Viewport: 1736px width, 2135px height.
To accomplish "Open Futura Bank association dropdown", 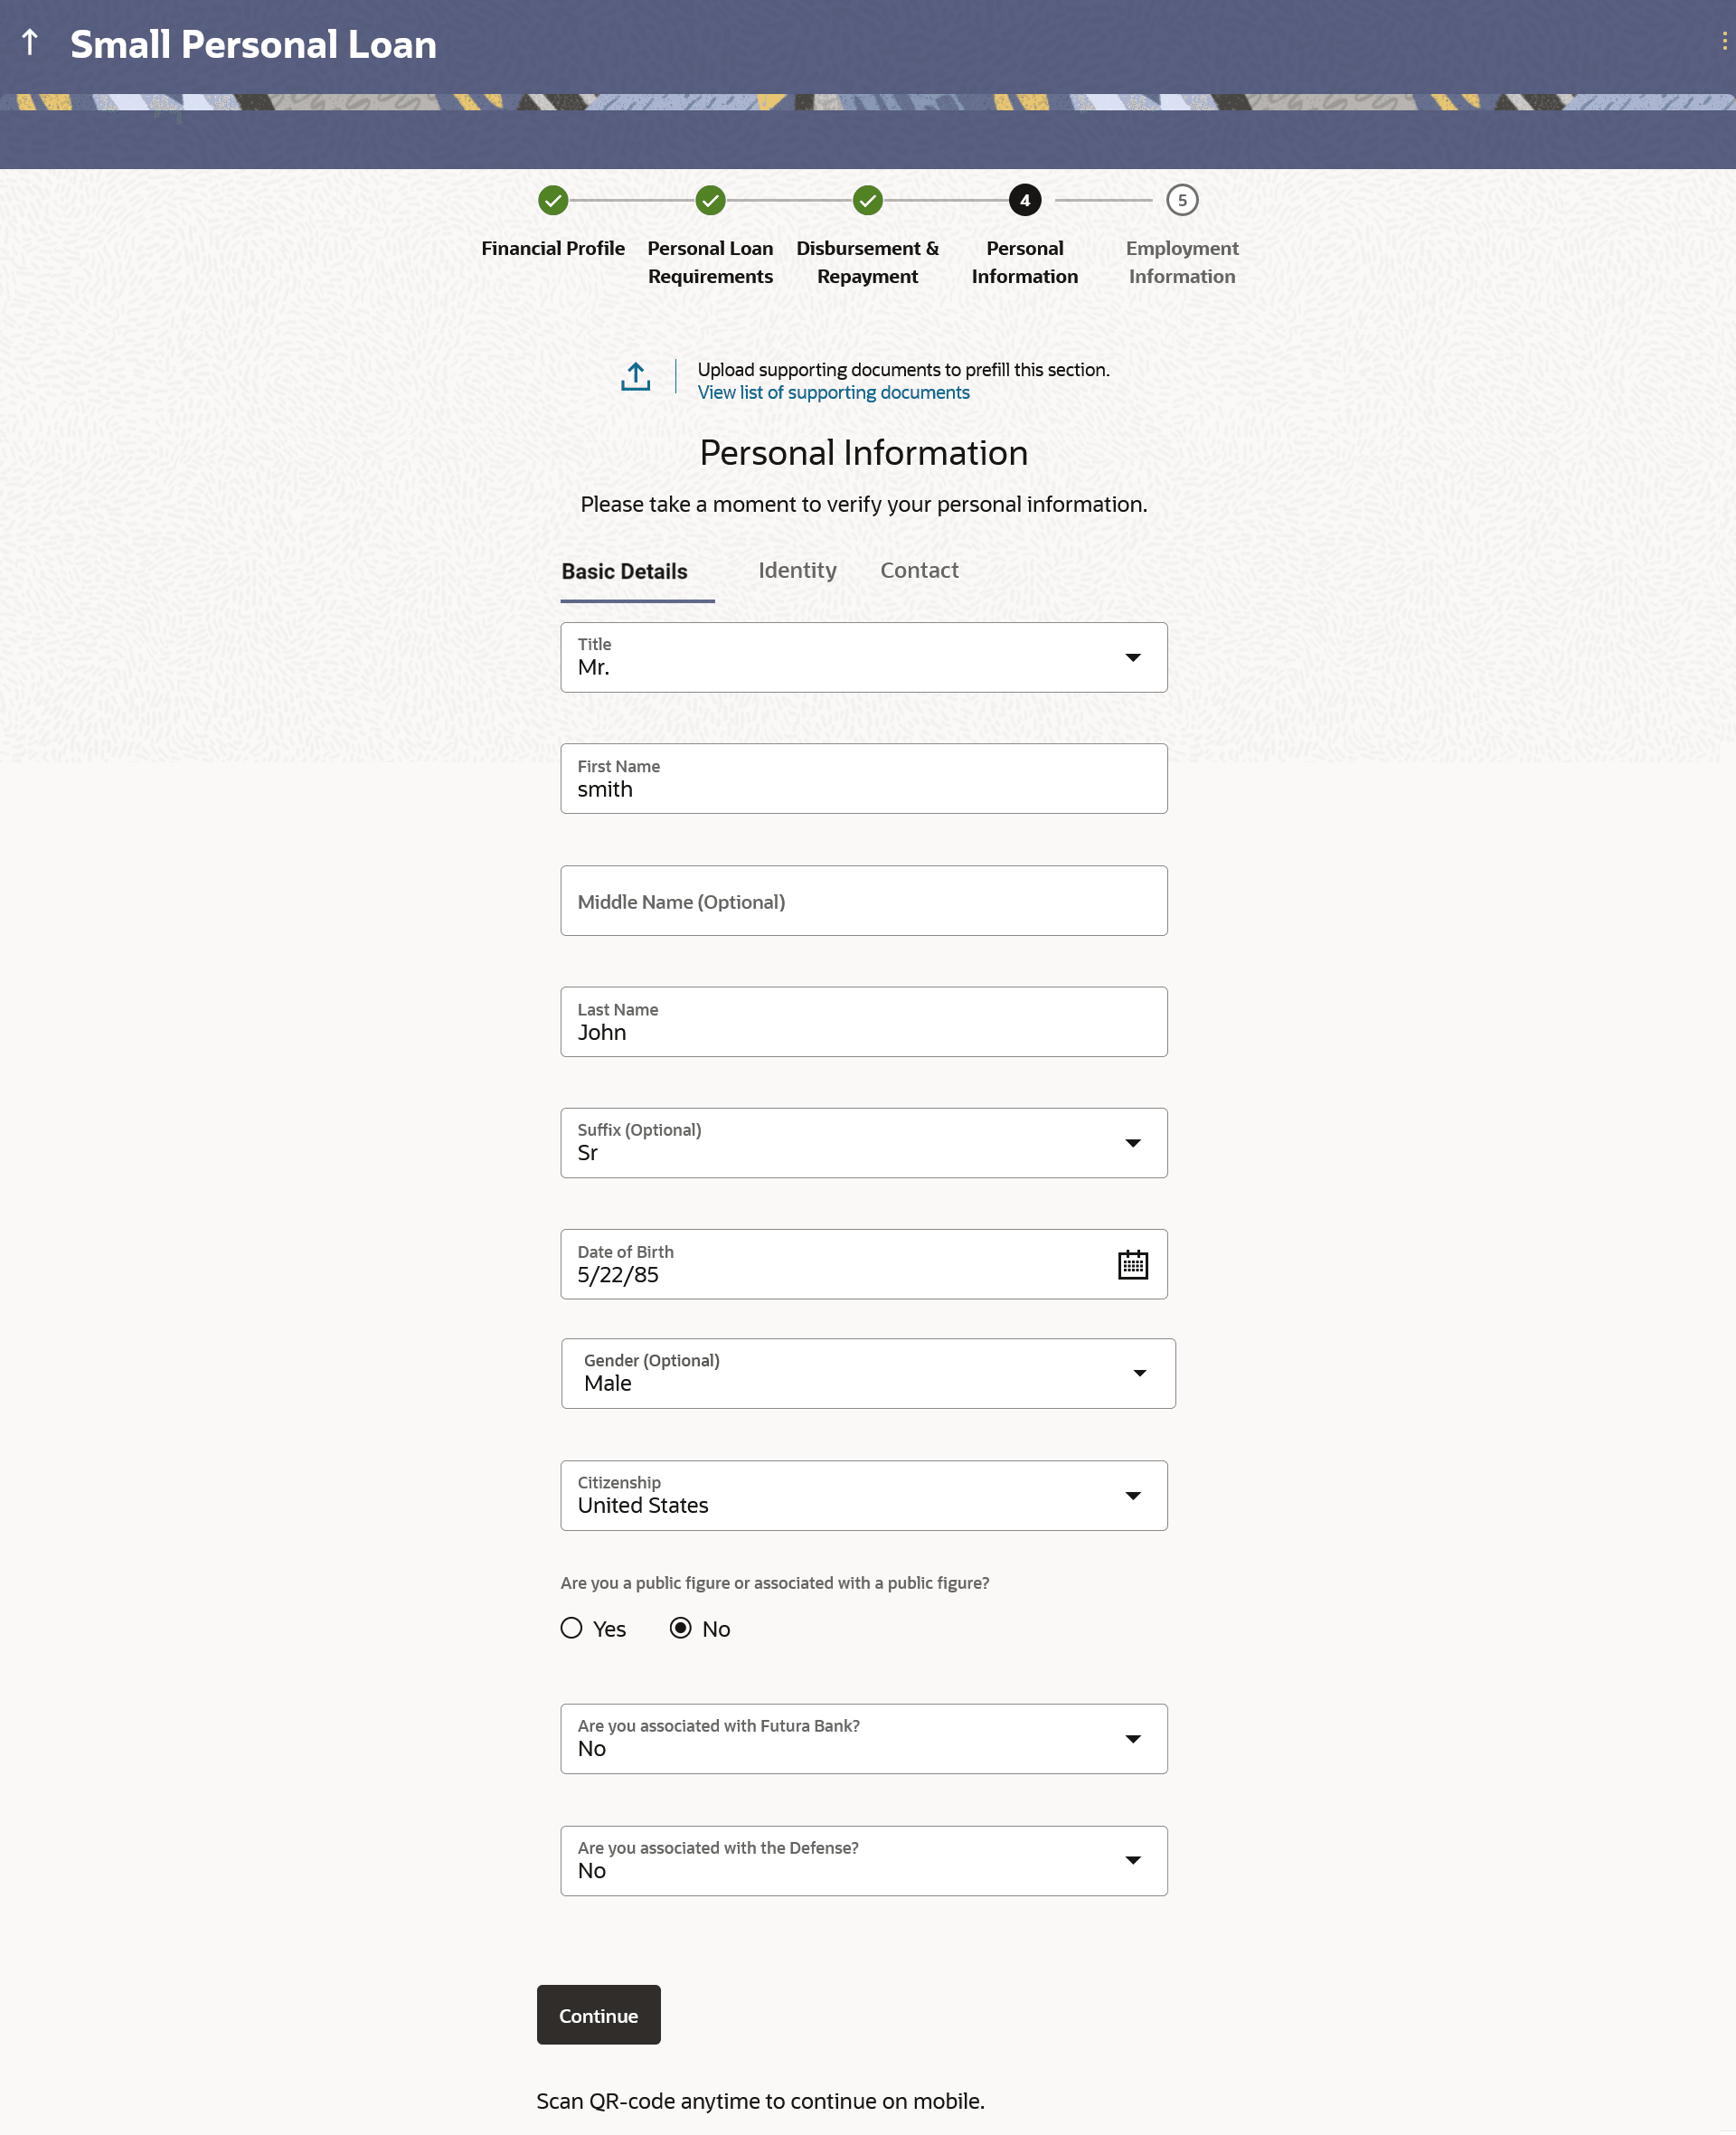I will (1132, 1739).
